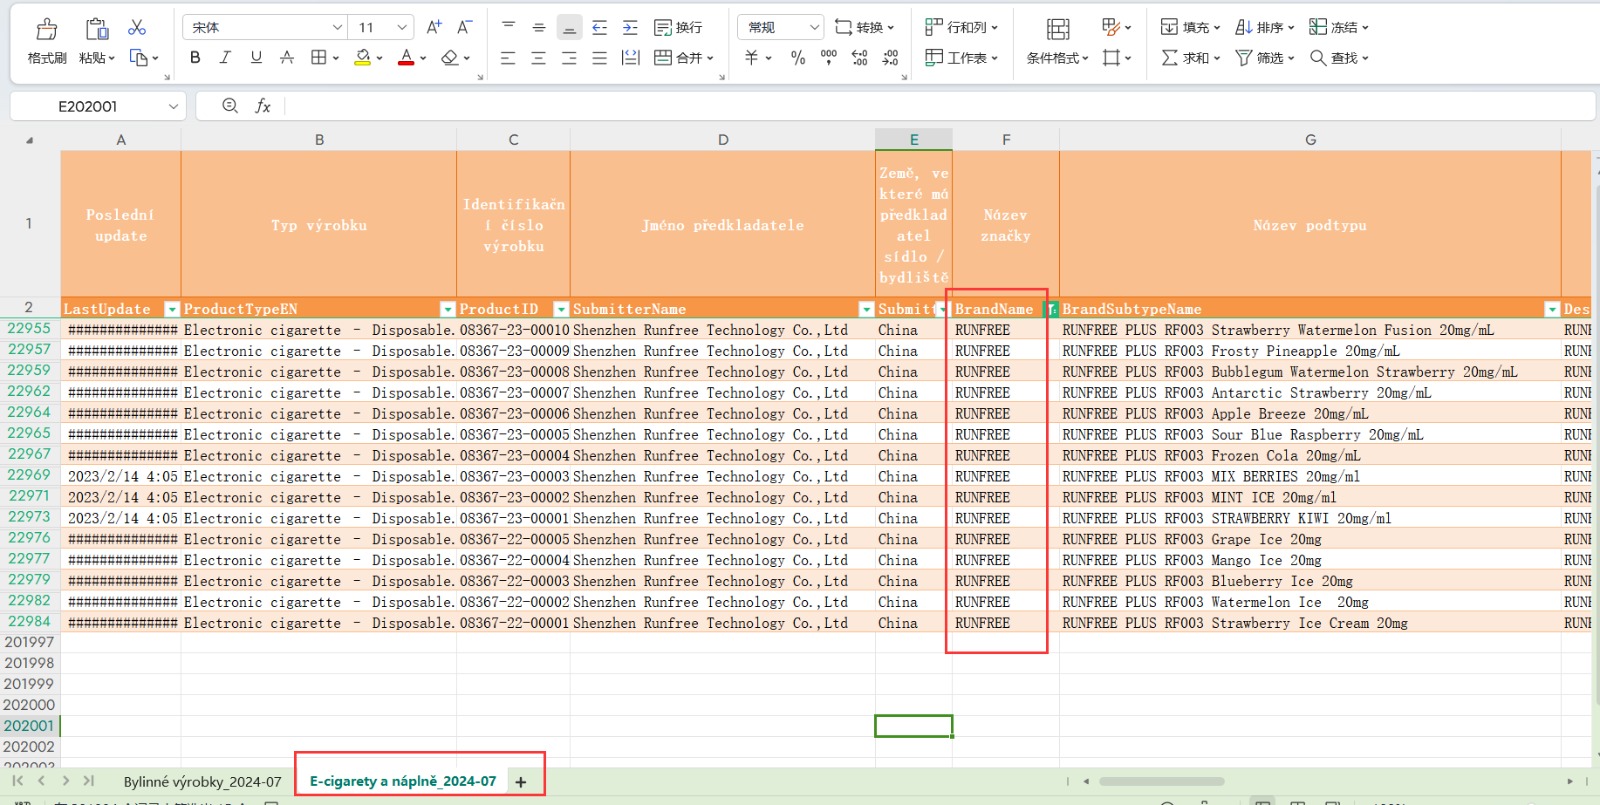Toggle italic formatting with the I icon
Image resolution: width=1600 pixels, height=805 pixels.
(x=225, y=58)
